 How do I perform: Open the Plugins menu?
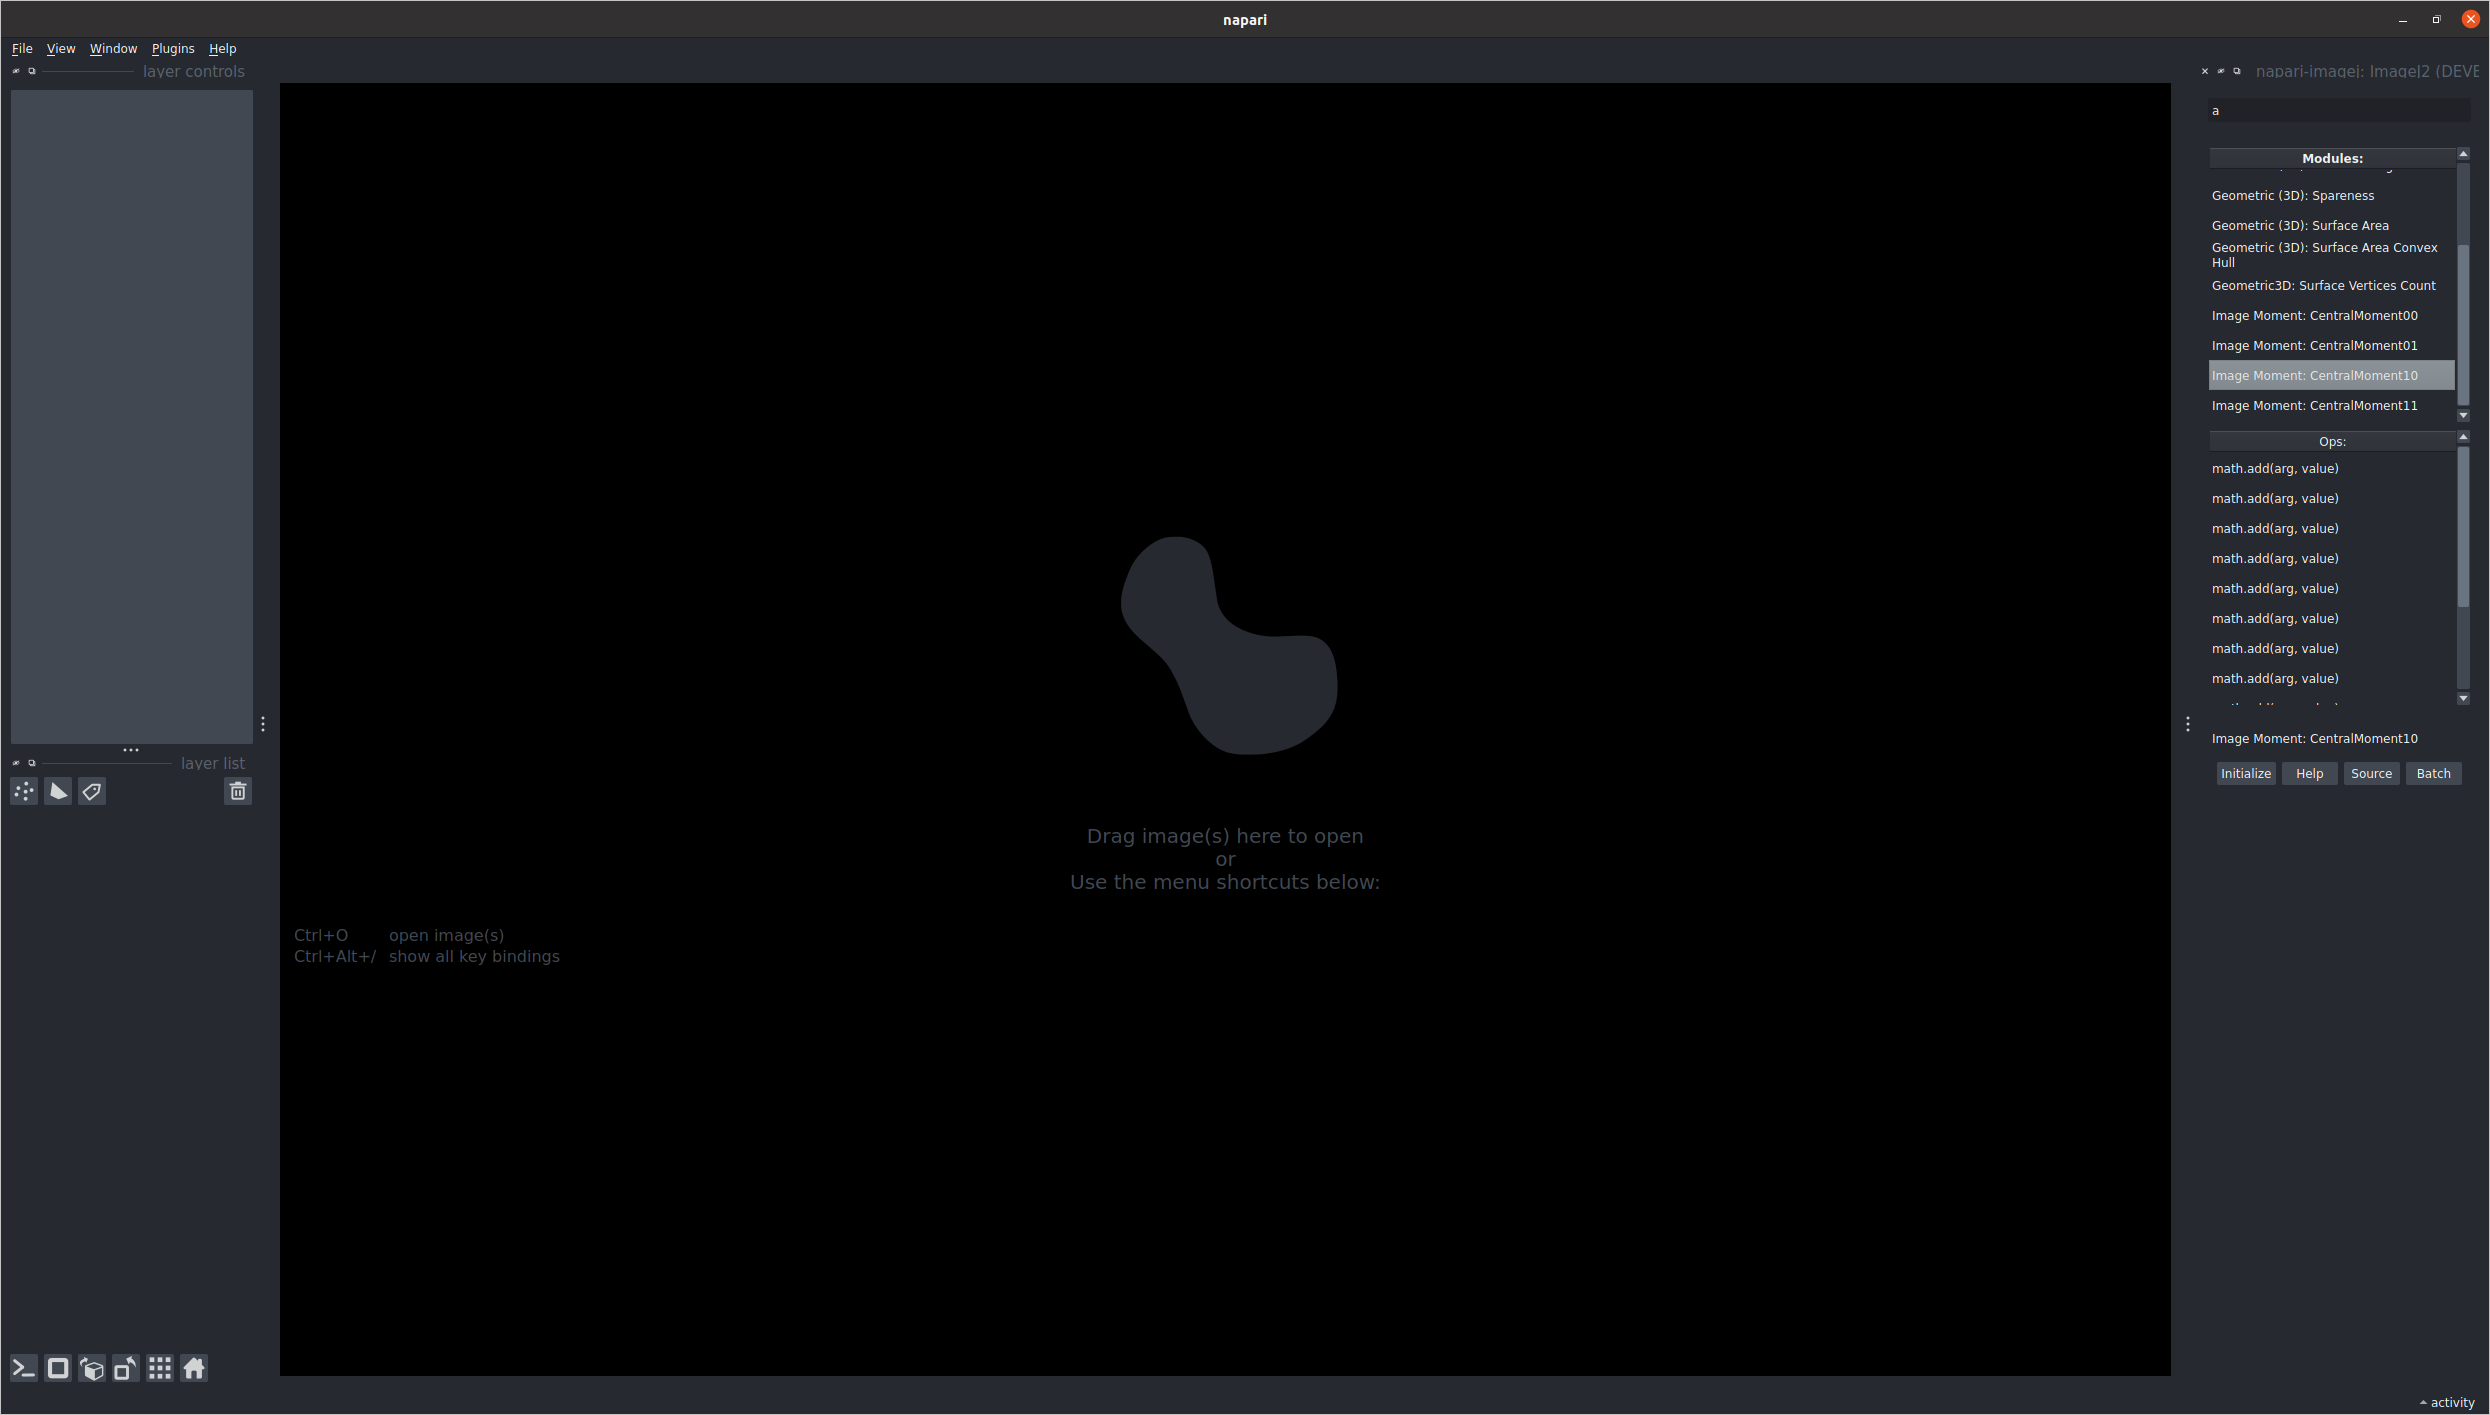(172, 48)
